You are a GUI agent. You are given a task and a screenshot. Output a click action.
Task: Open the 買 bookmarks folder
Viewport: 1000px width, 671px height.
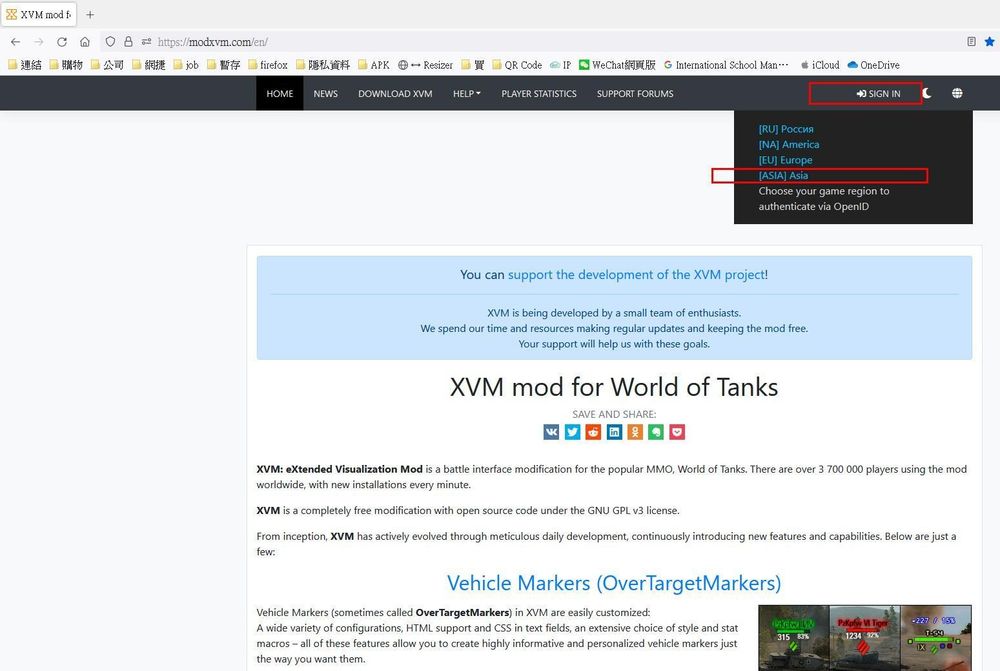pos(473,65)
